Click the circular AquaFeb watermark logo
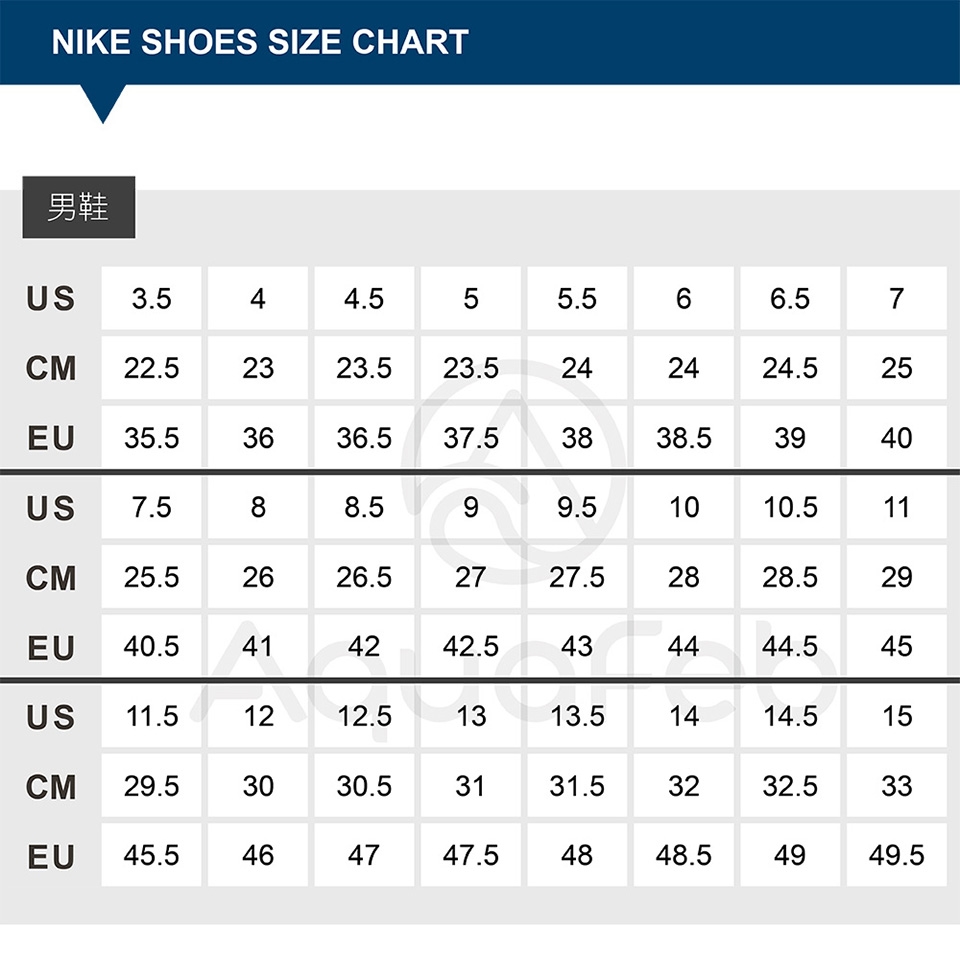This screenshot has height=960, width=960. click(514, 470)
